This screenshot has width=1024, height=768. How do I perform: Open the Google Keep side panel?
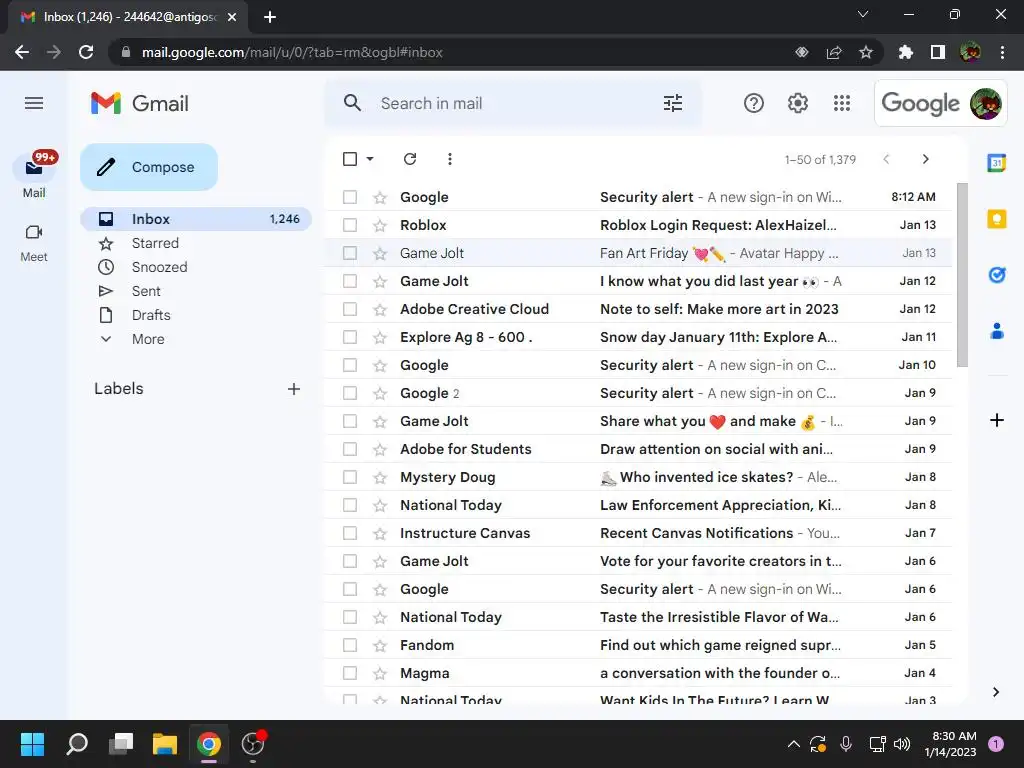(997, 219)
